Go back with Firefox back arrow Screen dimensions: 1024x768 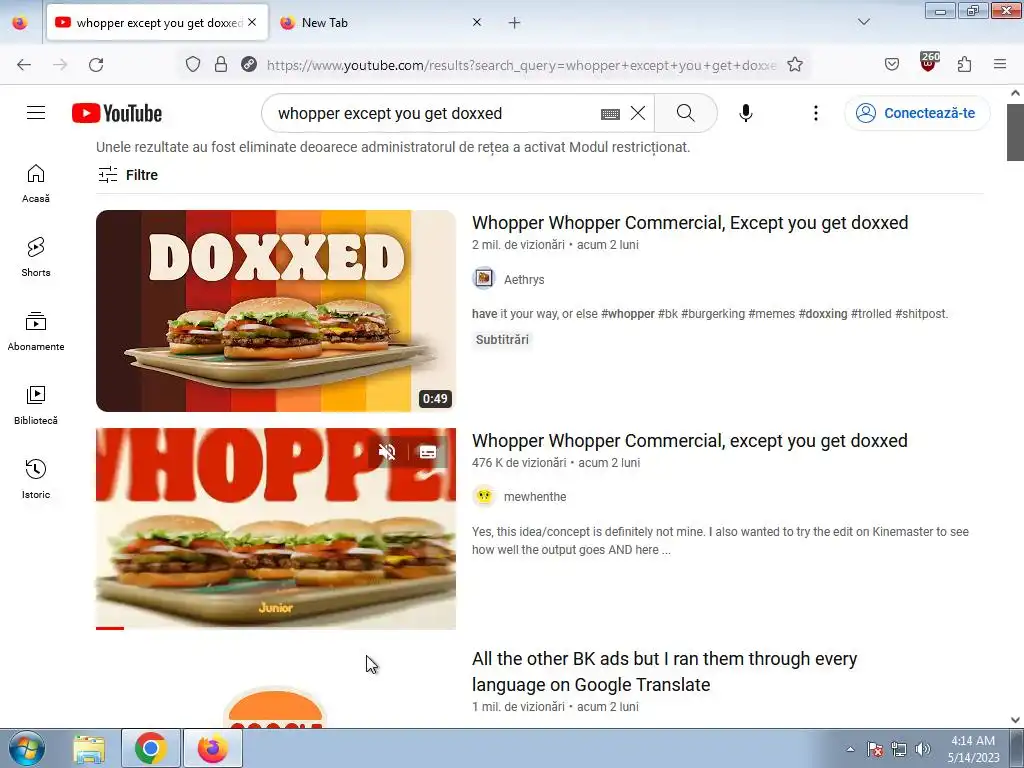[24, 65]
